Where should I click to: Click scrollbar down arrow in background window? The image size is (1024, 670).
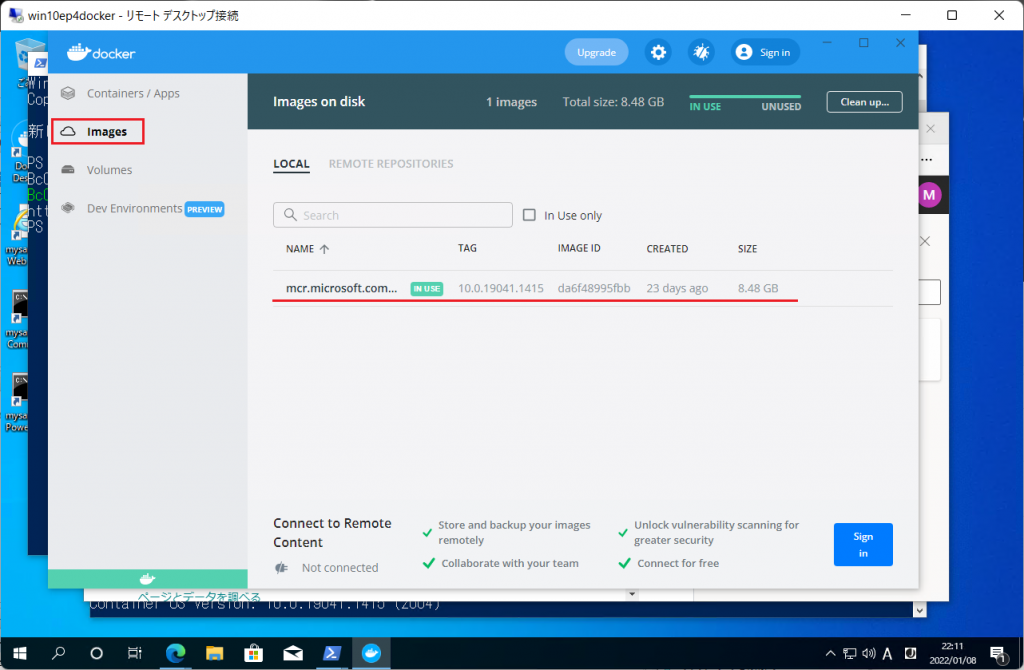point(920,610)
